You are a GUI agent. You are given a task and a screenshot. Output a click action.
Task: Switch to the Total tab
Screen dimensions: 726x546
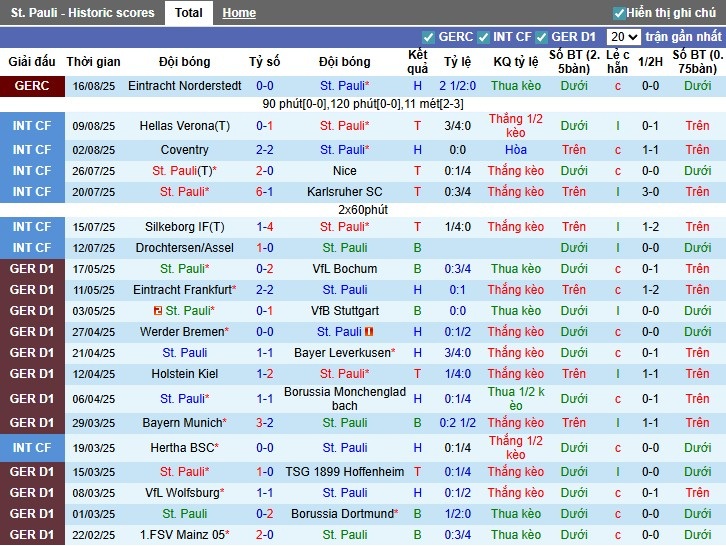click(188, 13)
